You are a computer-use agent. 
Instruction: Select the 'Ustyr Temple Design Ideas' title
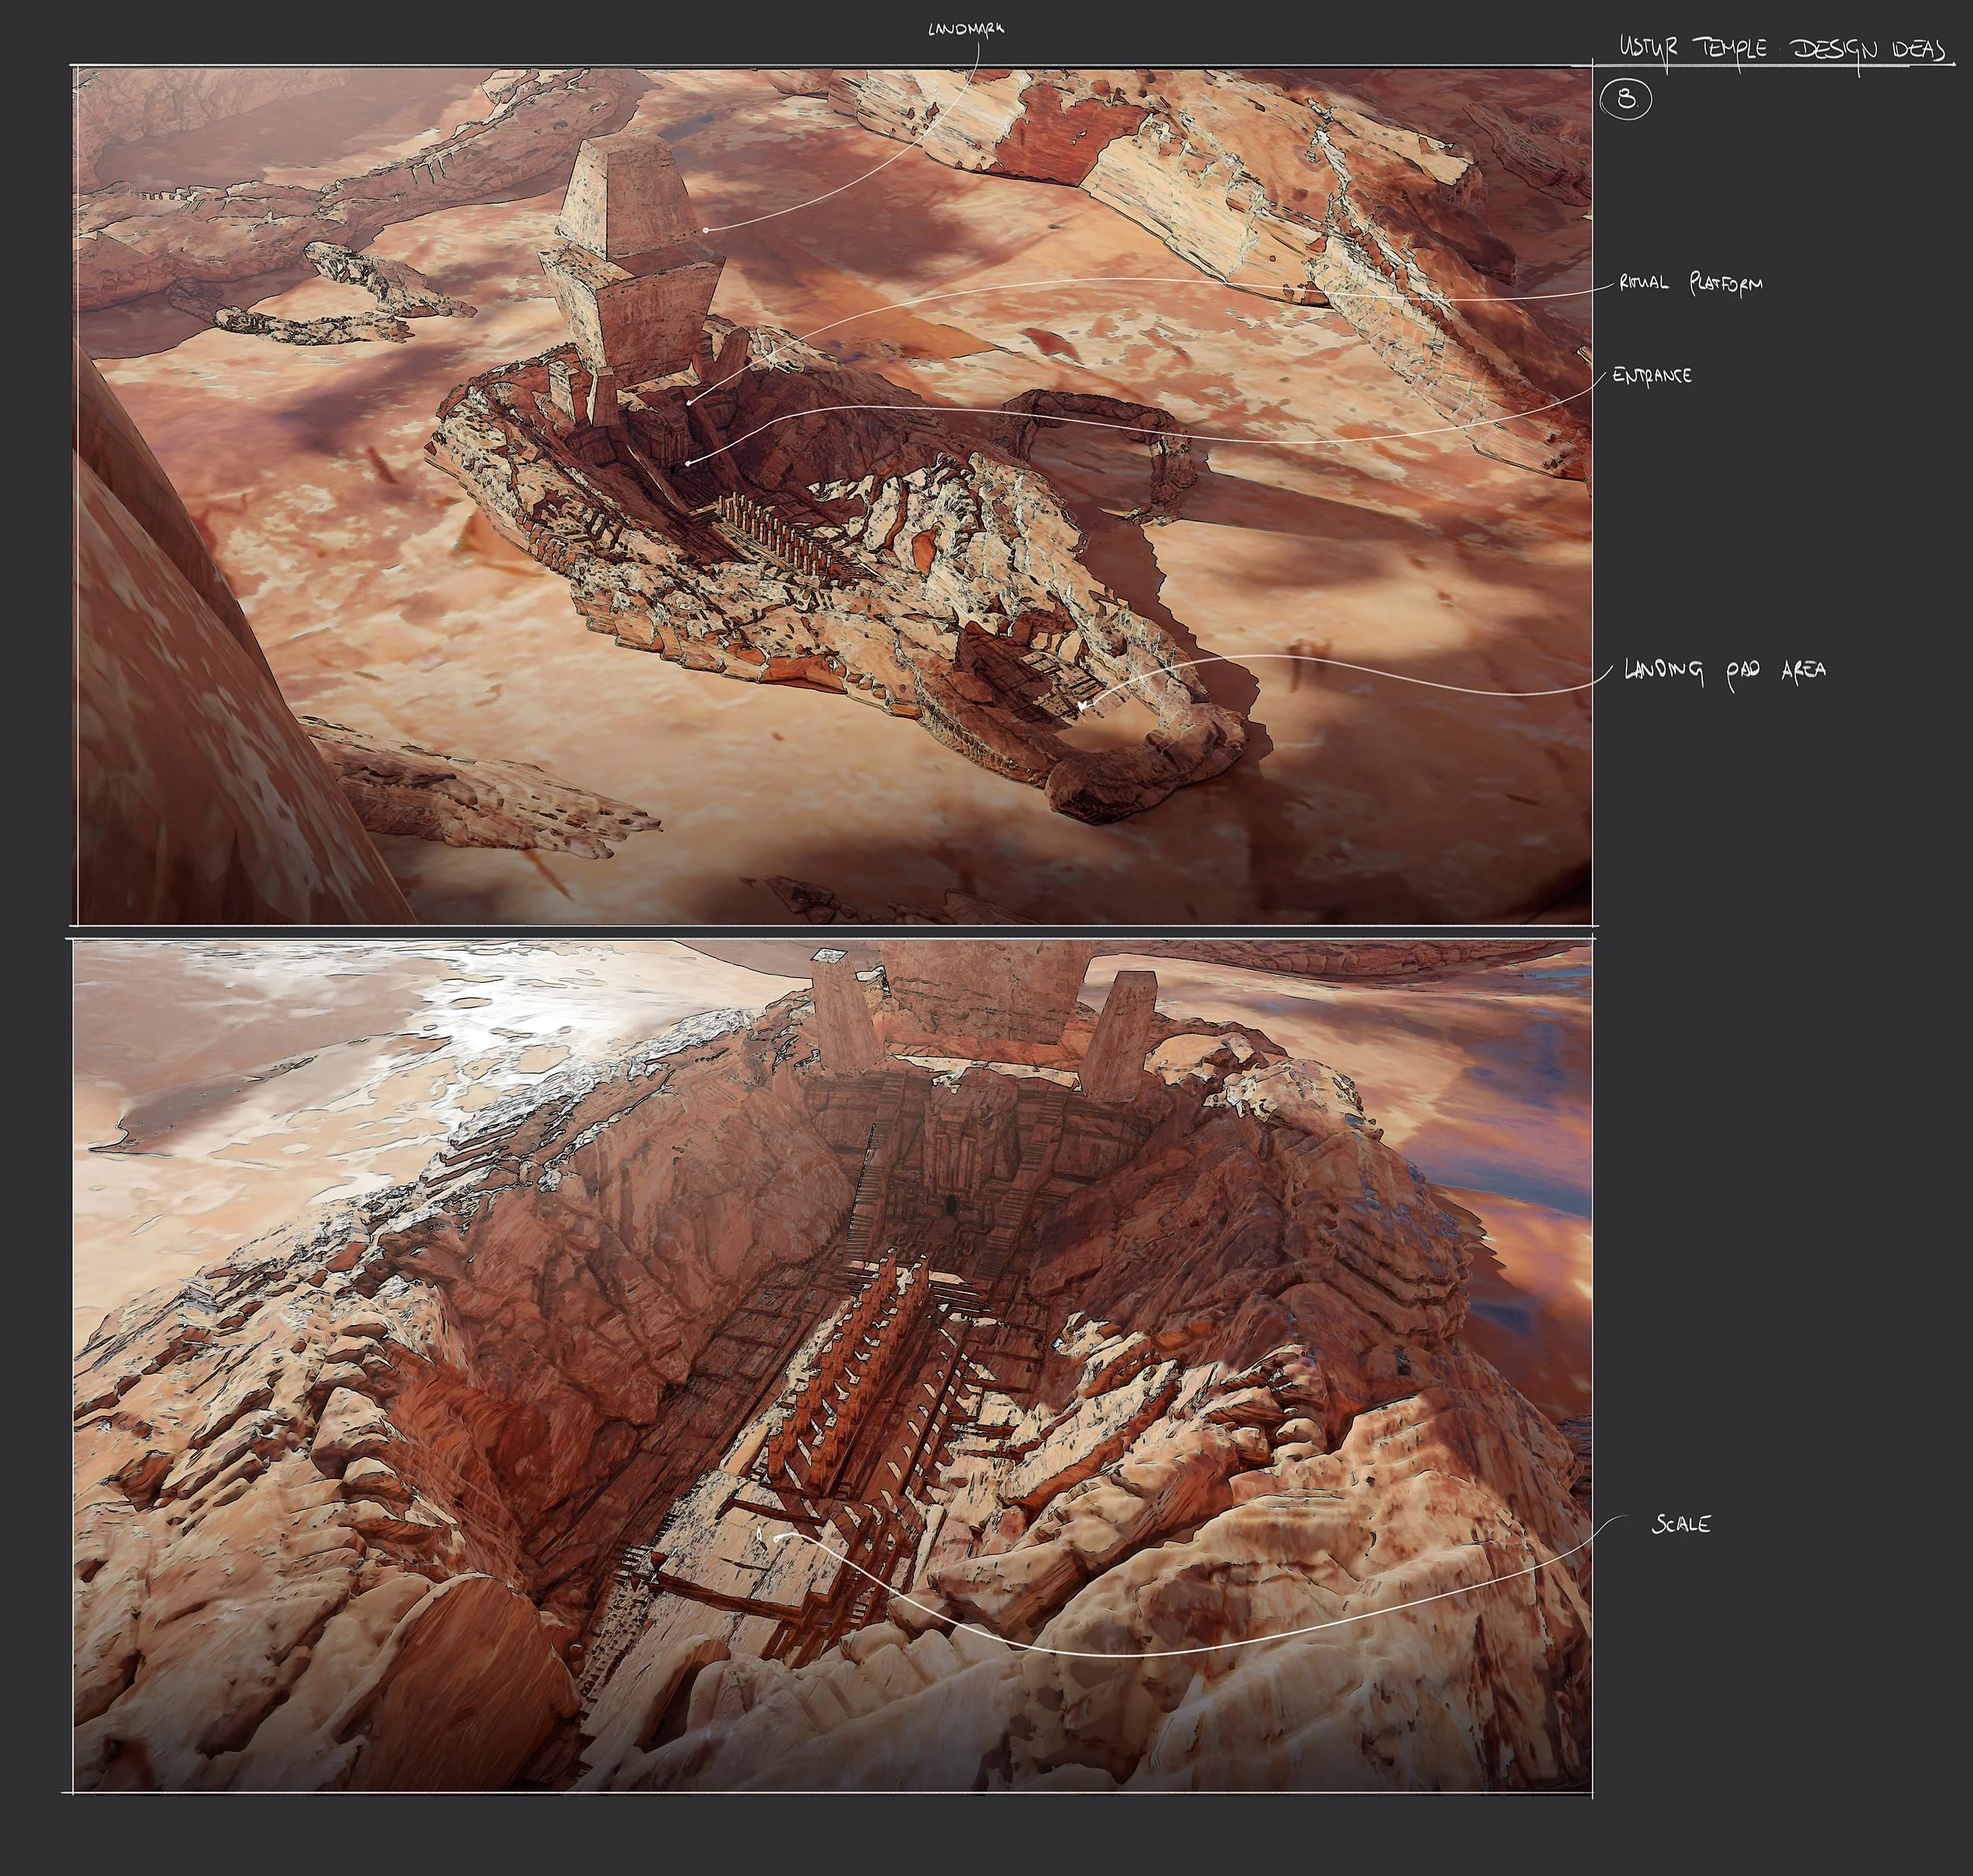click(1782, 49)
